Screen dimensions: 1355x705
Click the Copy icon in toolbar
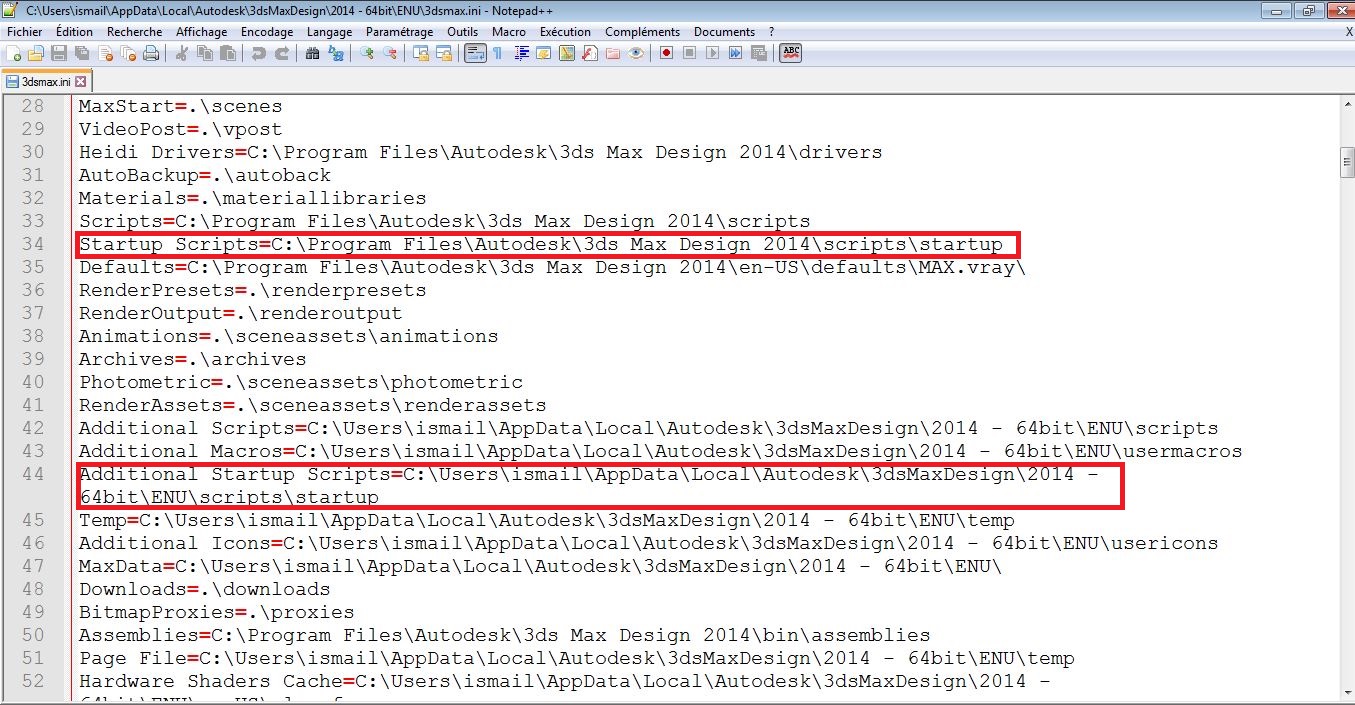coord(205,53)
